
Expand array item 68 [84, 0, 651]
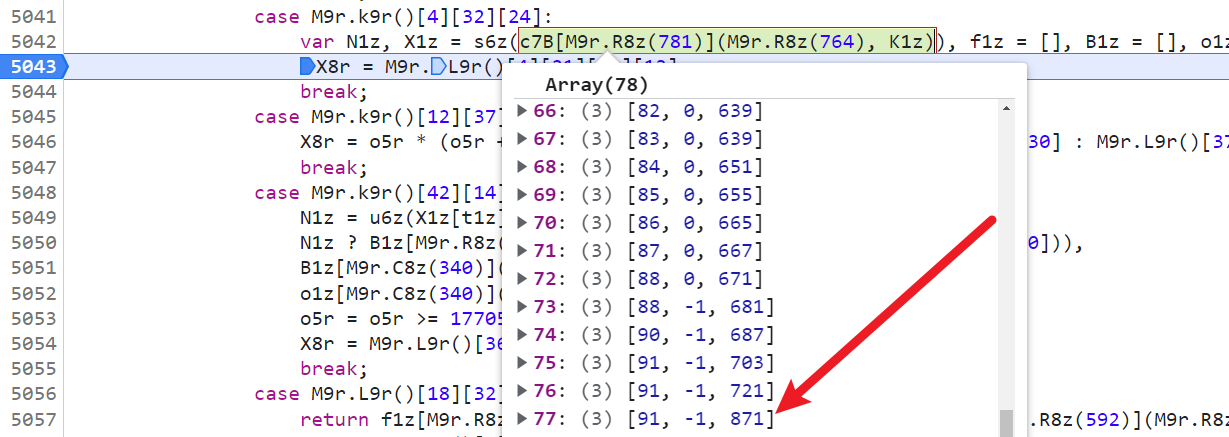point(523,166)
